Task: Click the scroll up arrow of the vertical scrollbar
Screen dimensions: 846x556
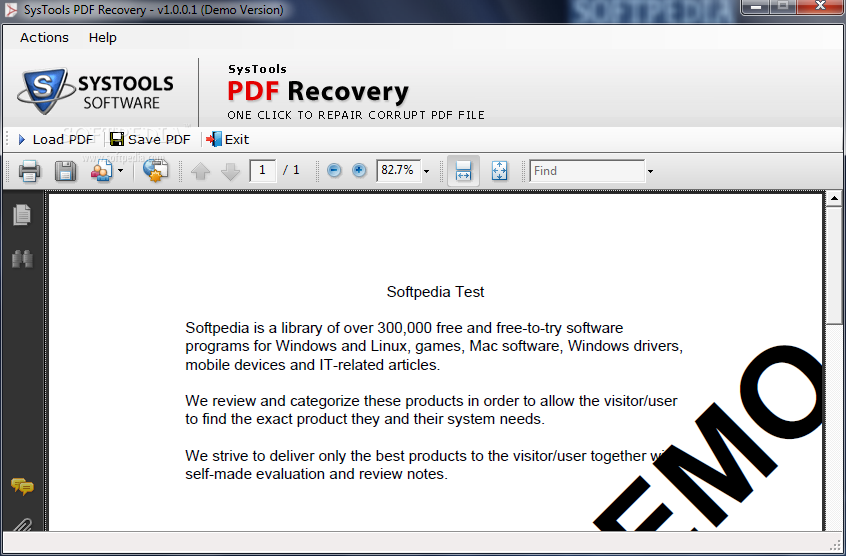Action: click(x=834, y=198)
